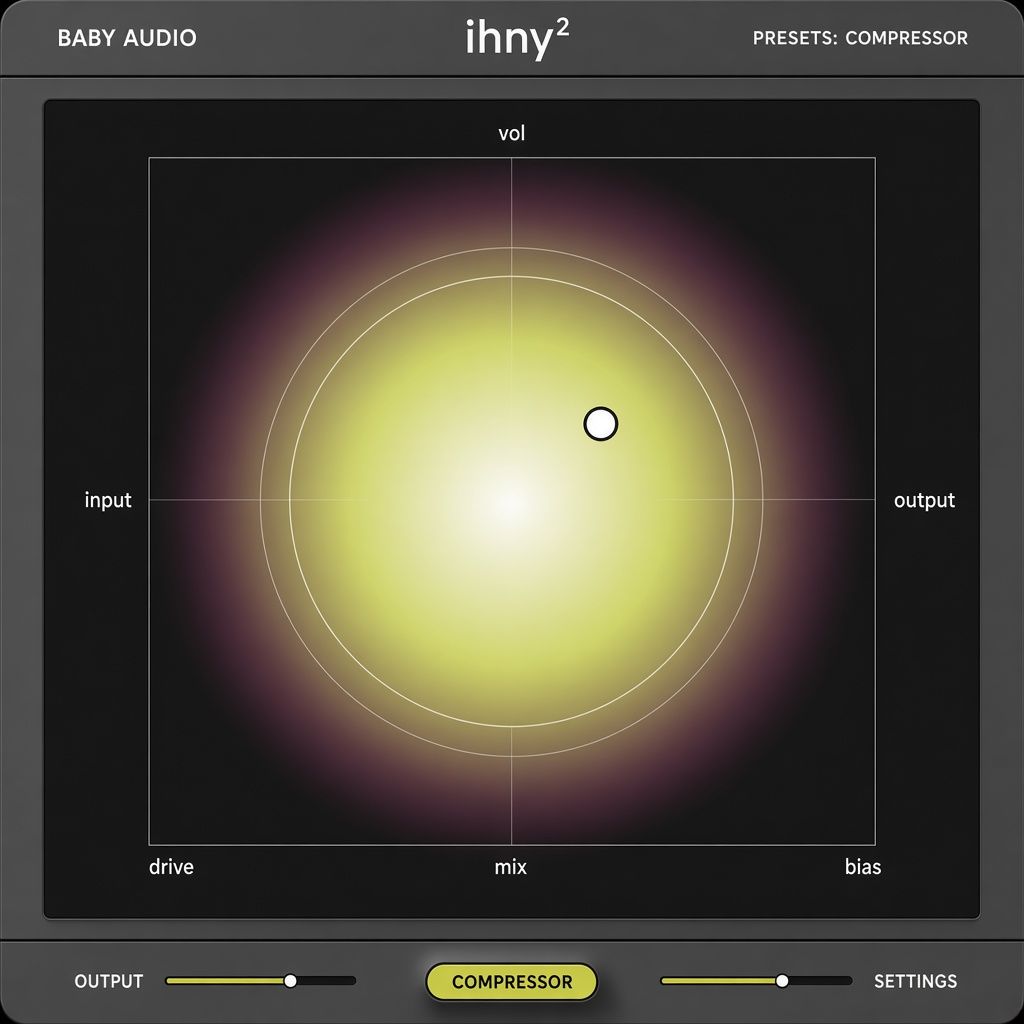Click the slider handle beside SETTINGS
This screenshot has width=1024, height=1024.
[782, 980]
